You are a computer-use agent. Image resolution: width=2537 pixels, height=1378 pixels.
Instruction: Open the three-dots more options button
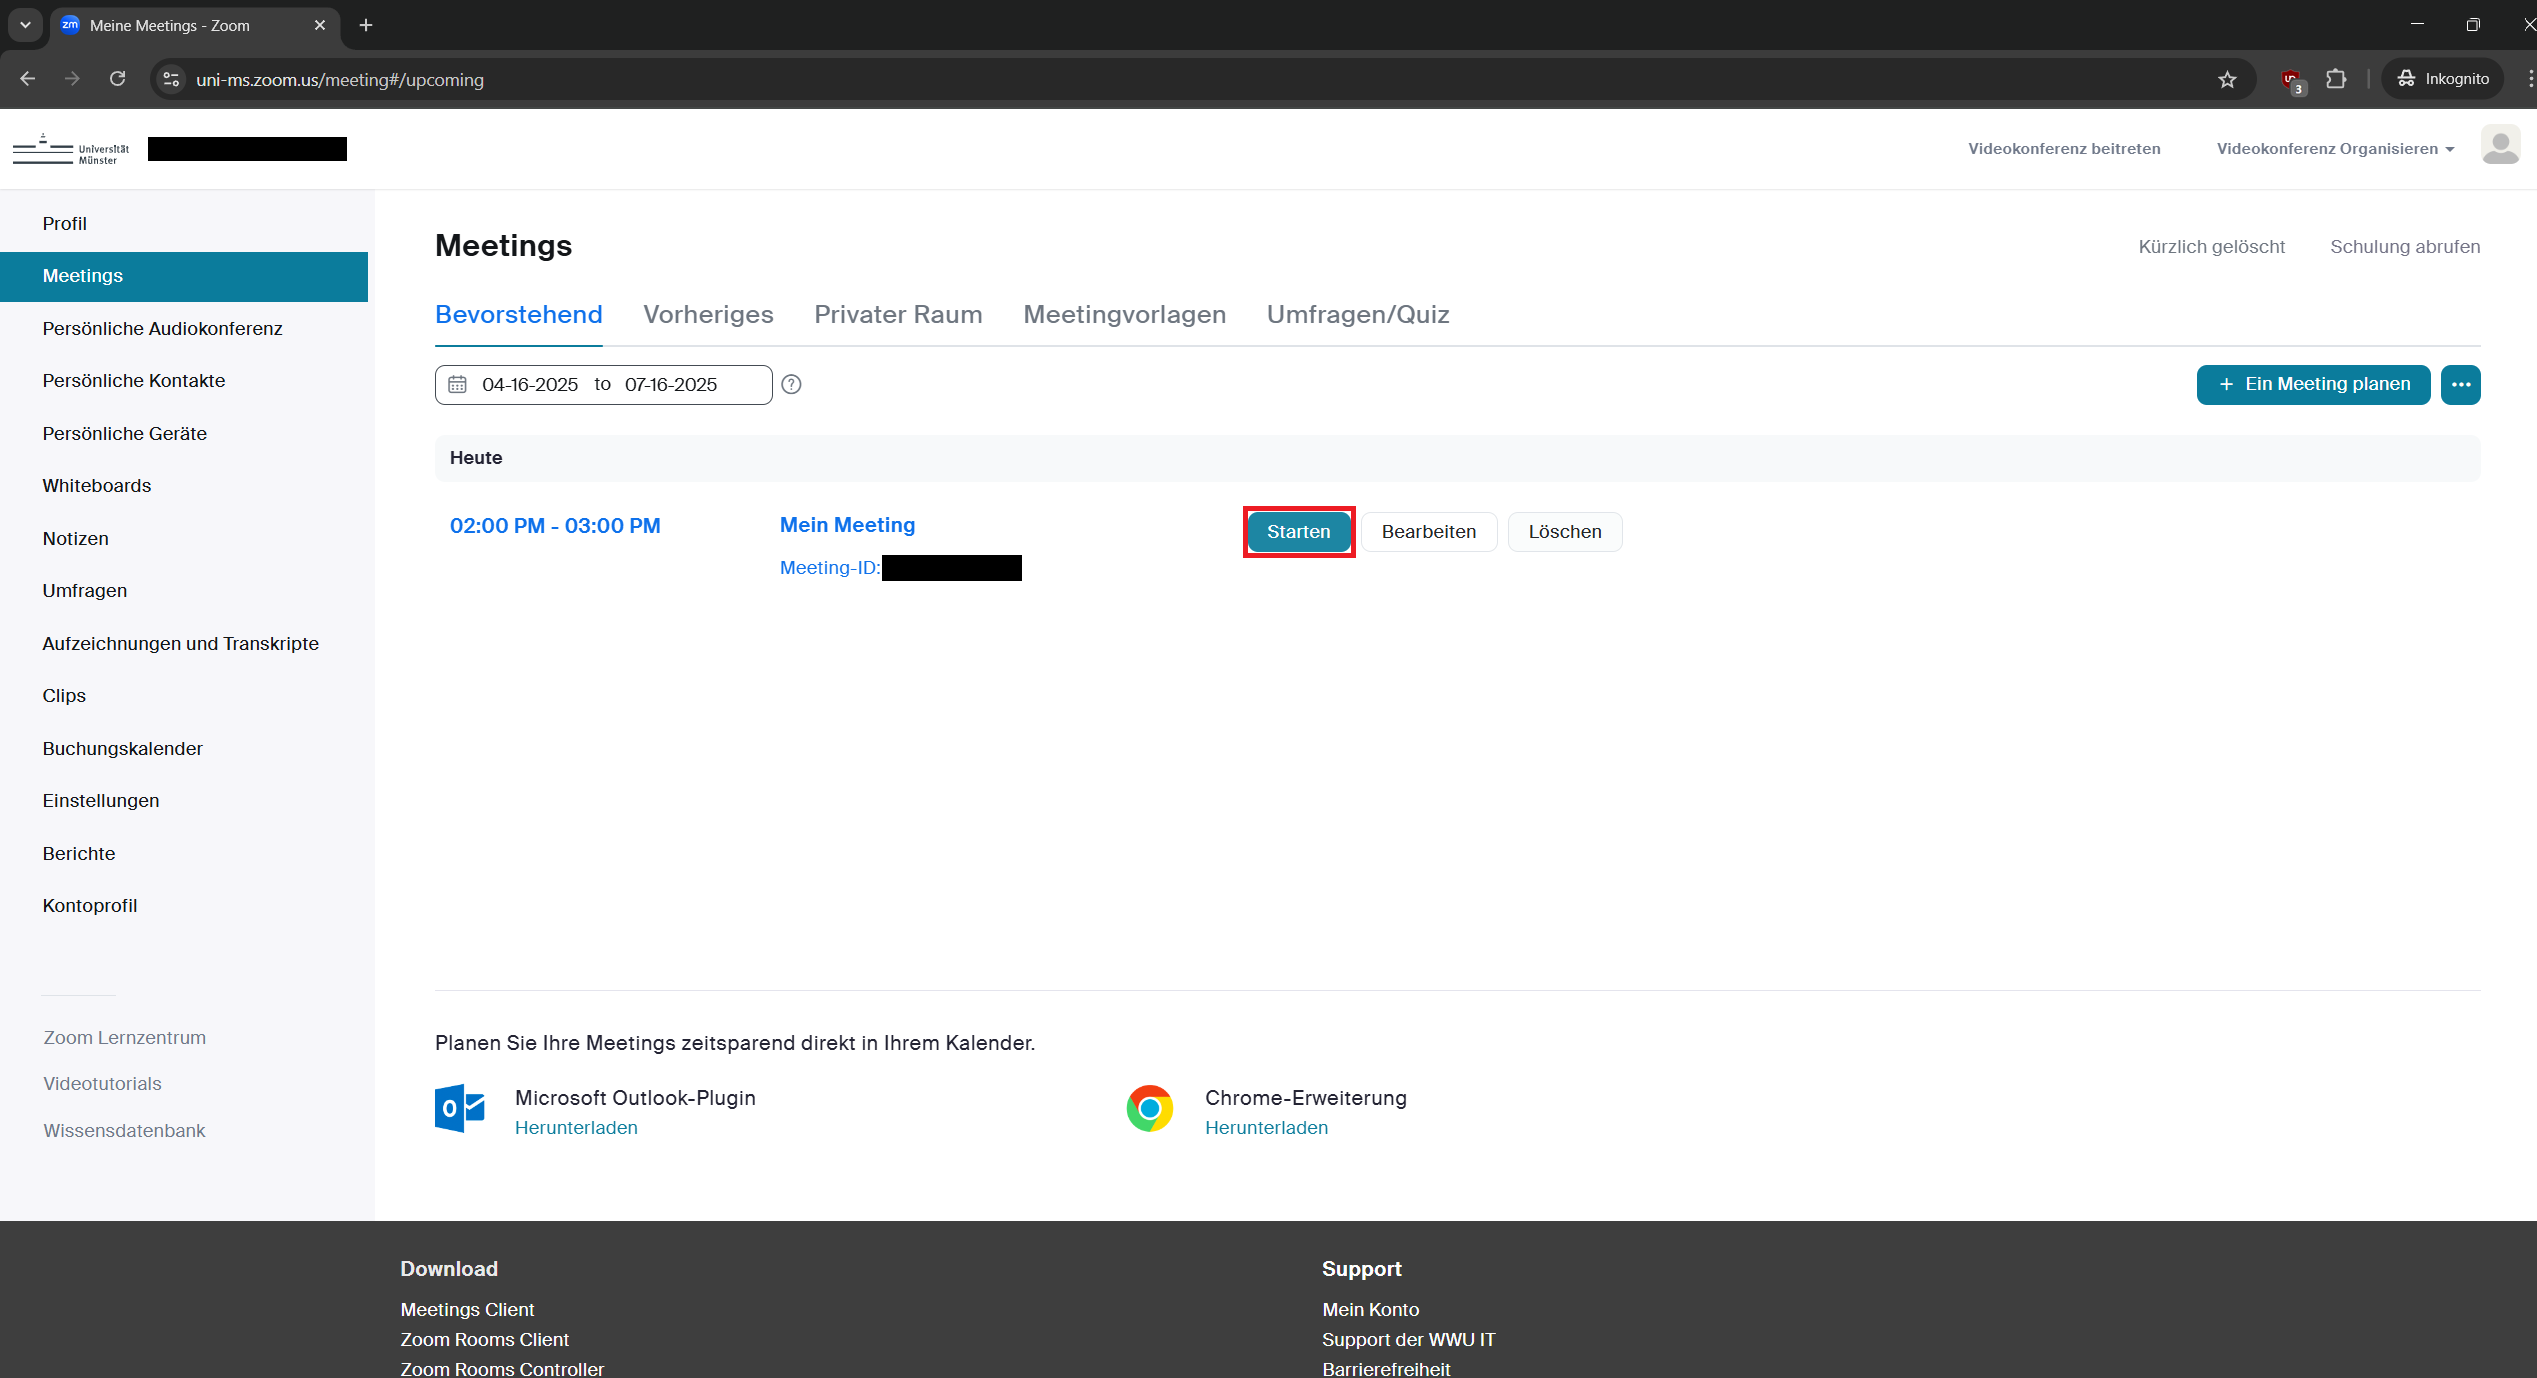click(x=2460, y=385)
